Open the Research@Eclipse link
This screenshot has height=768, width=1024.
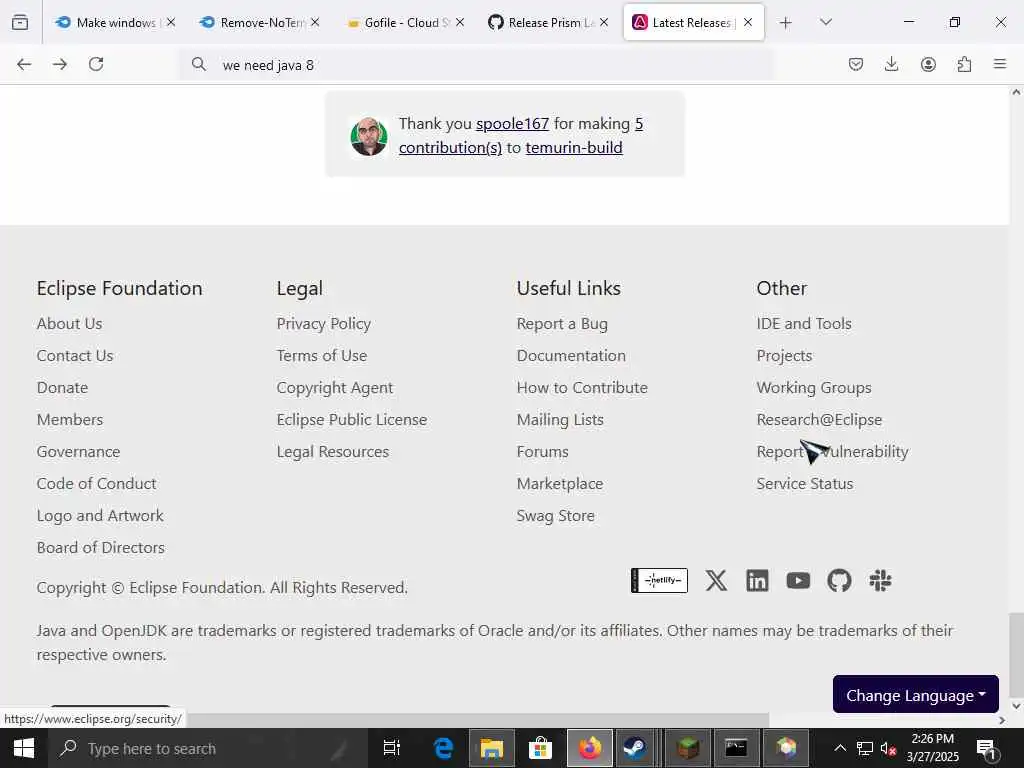pyautogui.click(x=819, y=419)
